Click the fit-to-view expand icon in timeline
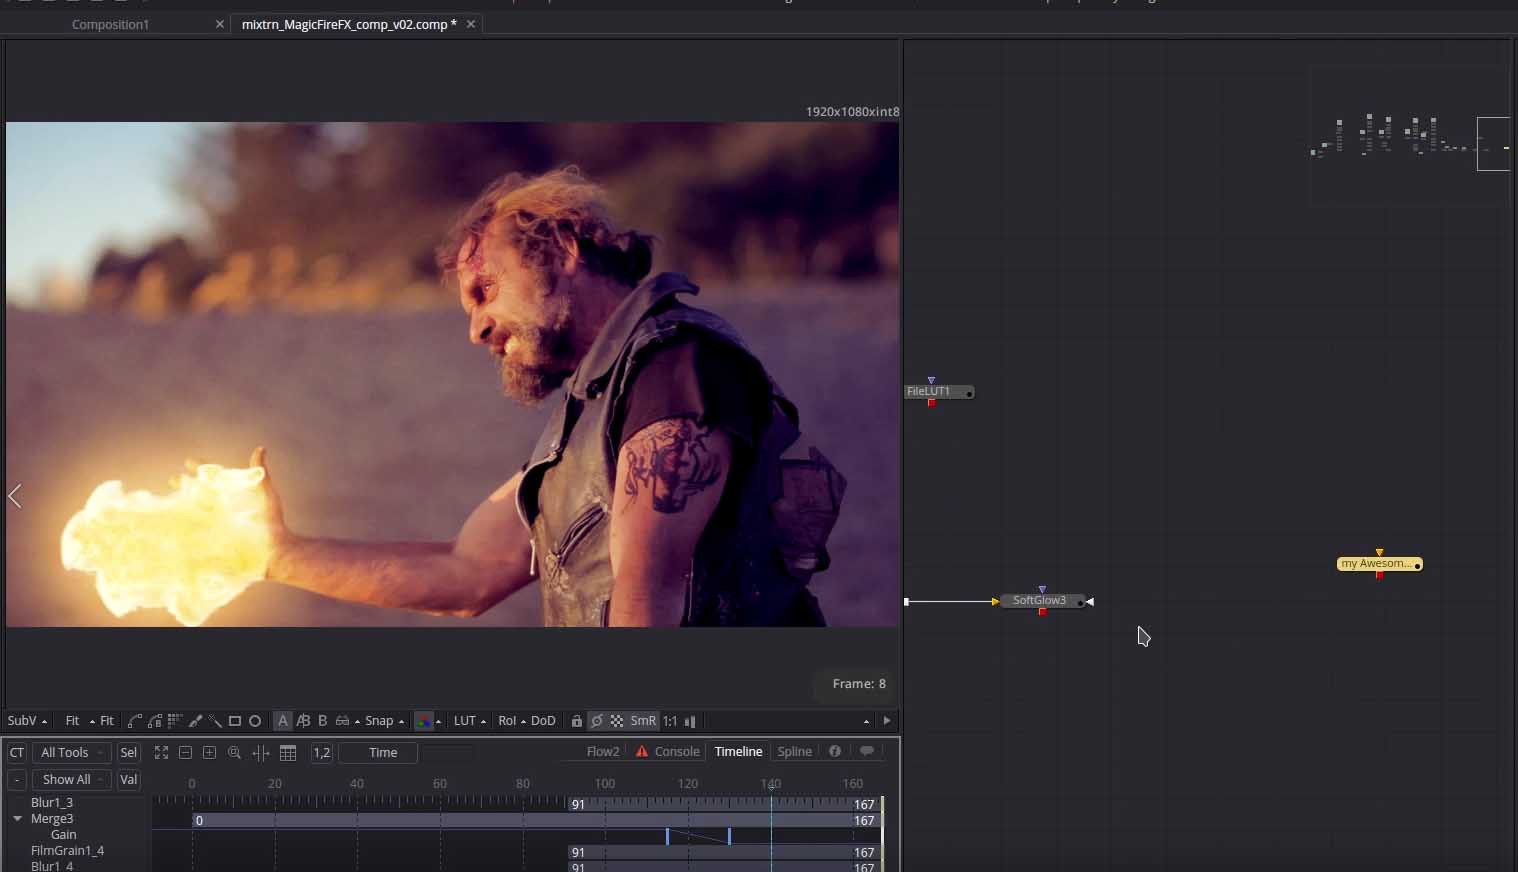 [161, 753]
